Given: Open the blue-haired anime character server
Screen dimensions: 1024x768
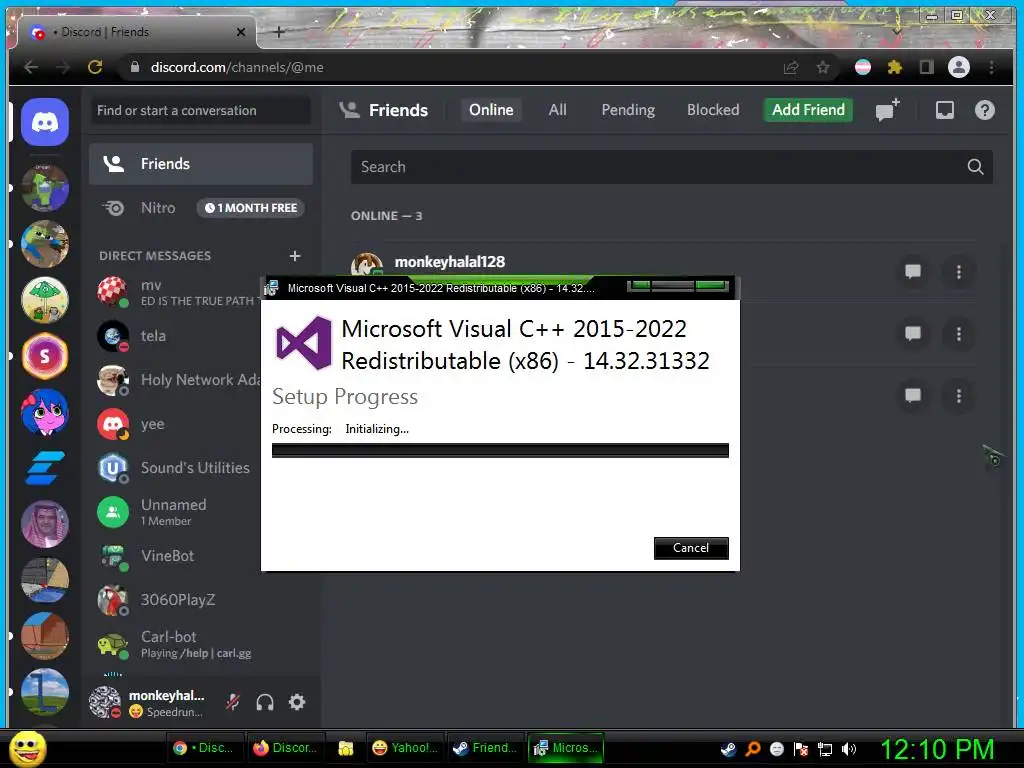Looking at the screenshot, I should pyautogui.click(x=44, y=412).
